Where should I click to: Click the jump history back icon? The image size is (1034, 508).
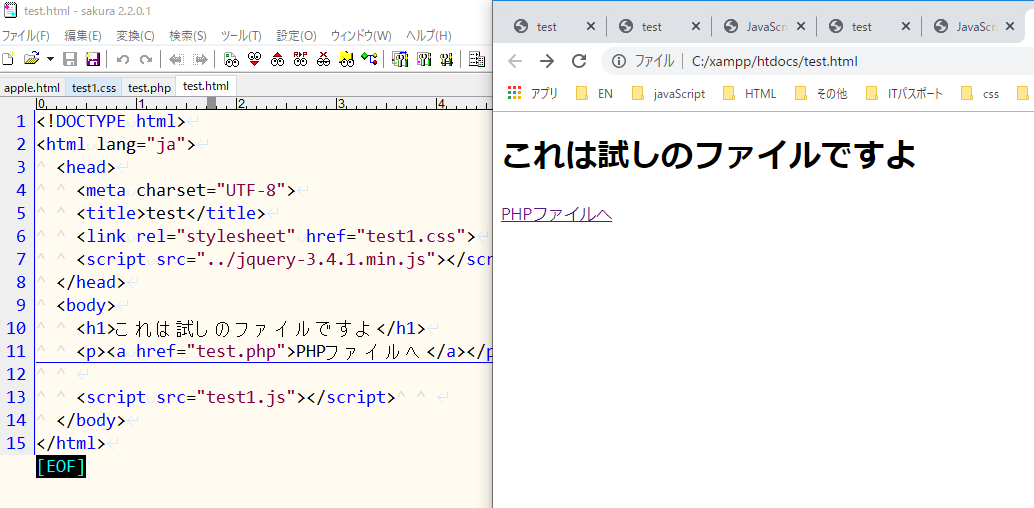coord(177,59)
